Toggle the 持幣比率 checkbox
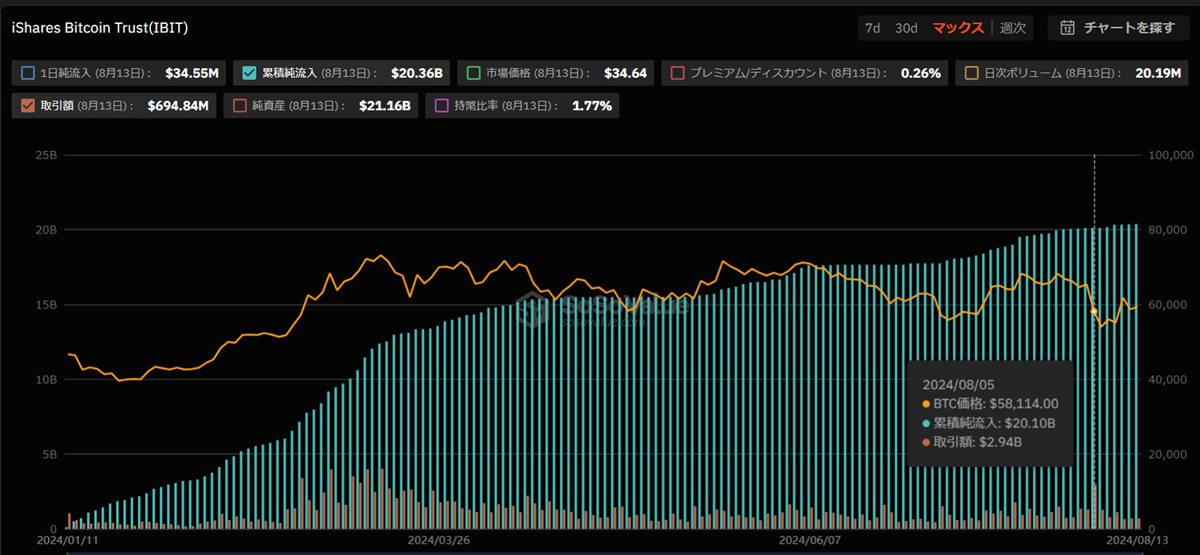The image size is (1200, 555). coord(442,105)
